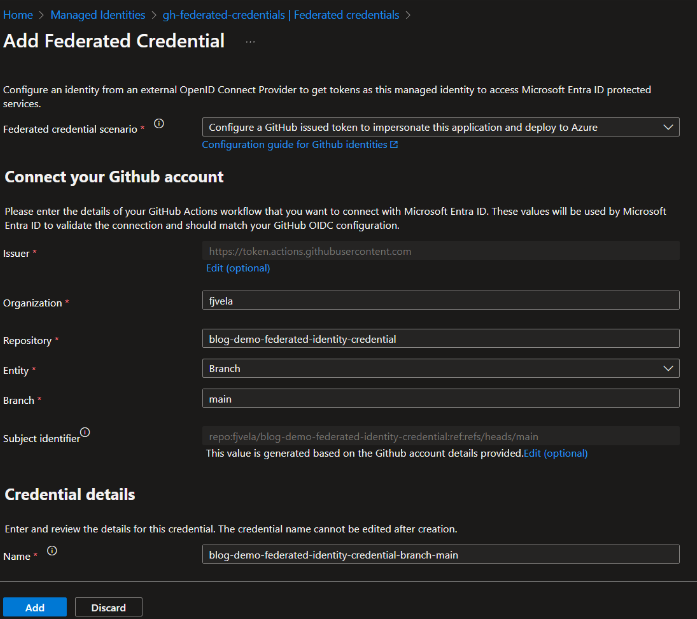This screenshot has height=619, width=697.
Task: Click the greyed Subject identifier value
Action: tap(441, 436)
